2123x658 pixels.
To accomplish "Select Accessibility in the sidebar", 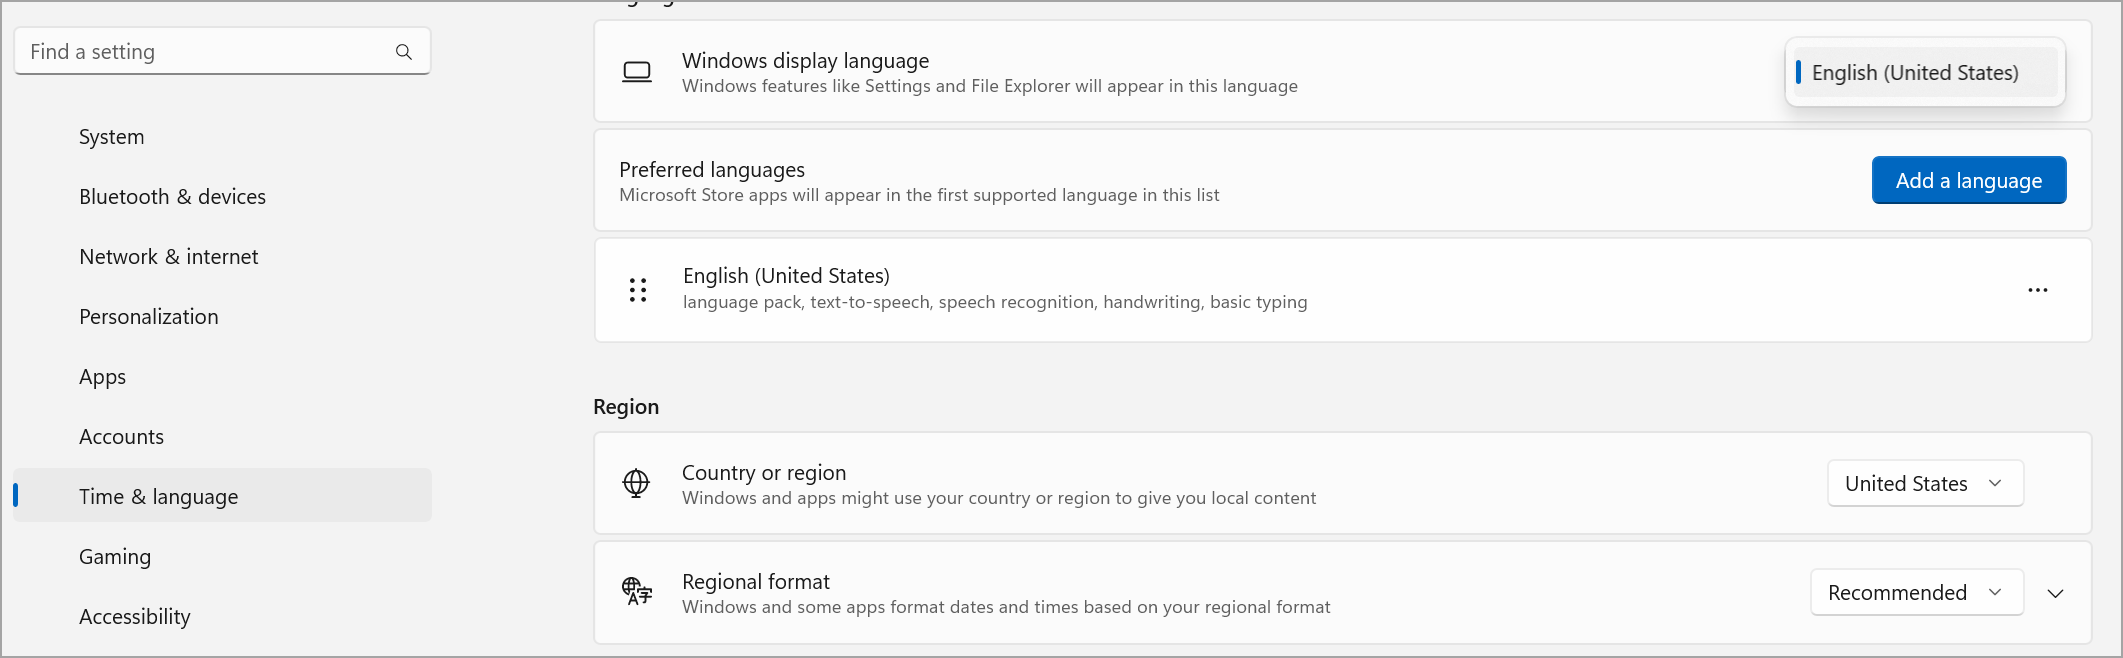I will point(134,616).
